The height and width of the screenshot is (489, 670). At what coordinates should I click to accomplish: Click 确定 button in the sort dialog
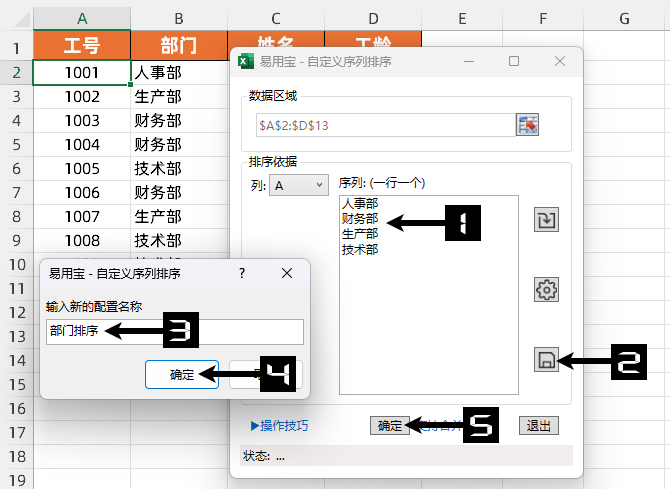tap(390, 426)
